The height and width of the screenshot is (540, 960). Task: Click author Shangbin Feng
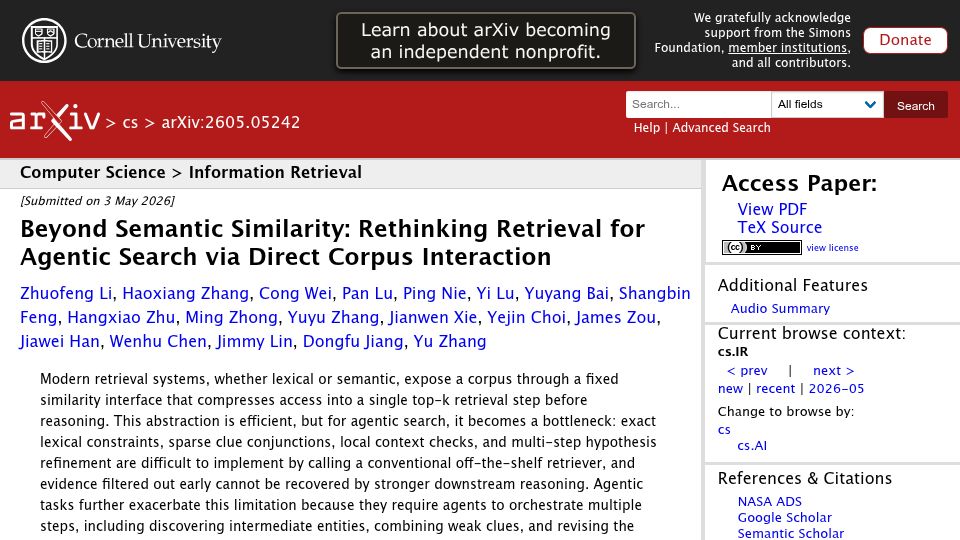click(654, 293)
